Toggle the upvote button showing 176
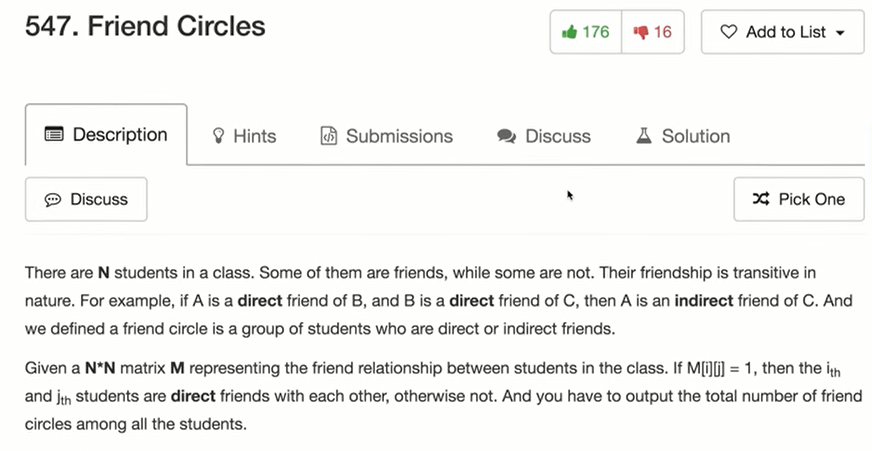The image size is (872, 451). (586, 32)
